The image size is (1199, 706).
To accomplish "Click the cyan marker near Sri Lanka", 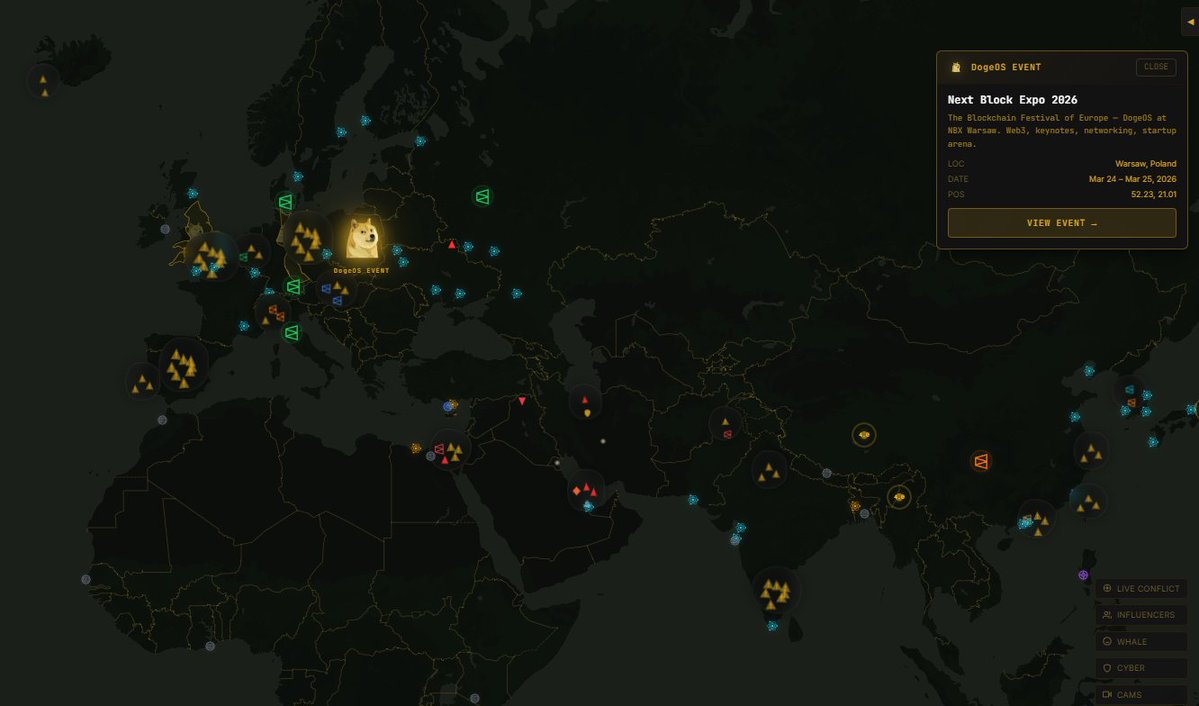I will 772,626.
